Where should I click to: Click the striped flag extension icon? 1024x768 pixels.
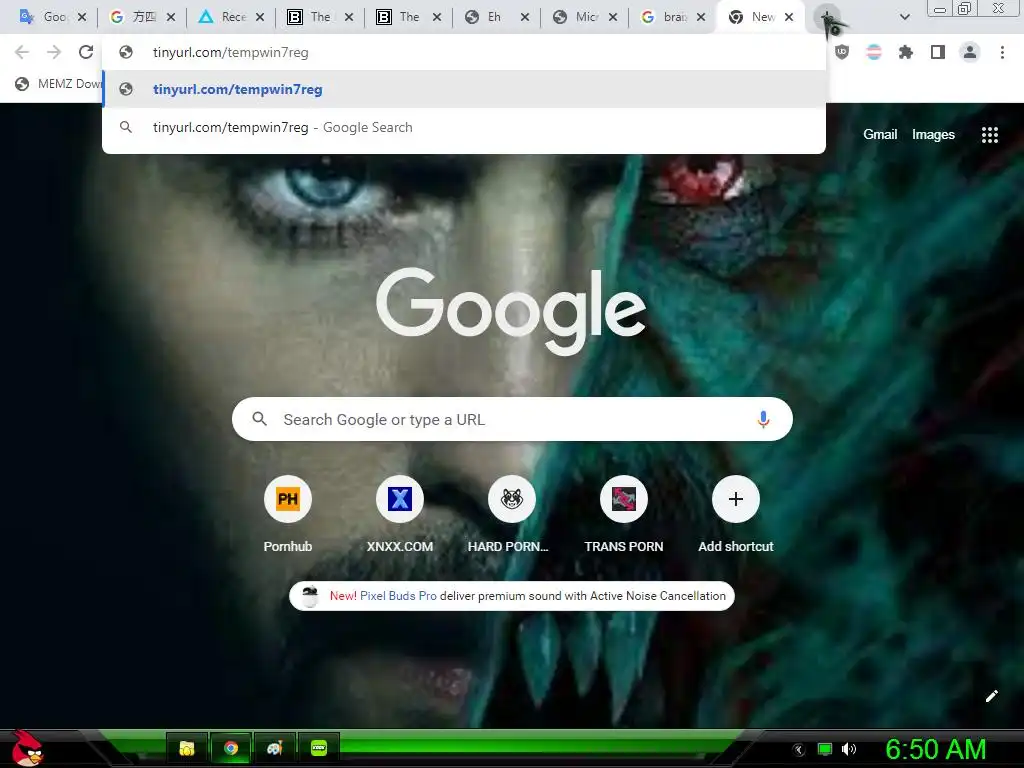(874, 52)
